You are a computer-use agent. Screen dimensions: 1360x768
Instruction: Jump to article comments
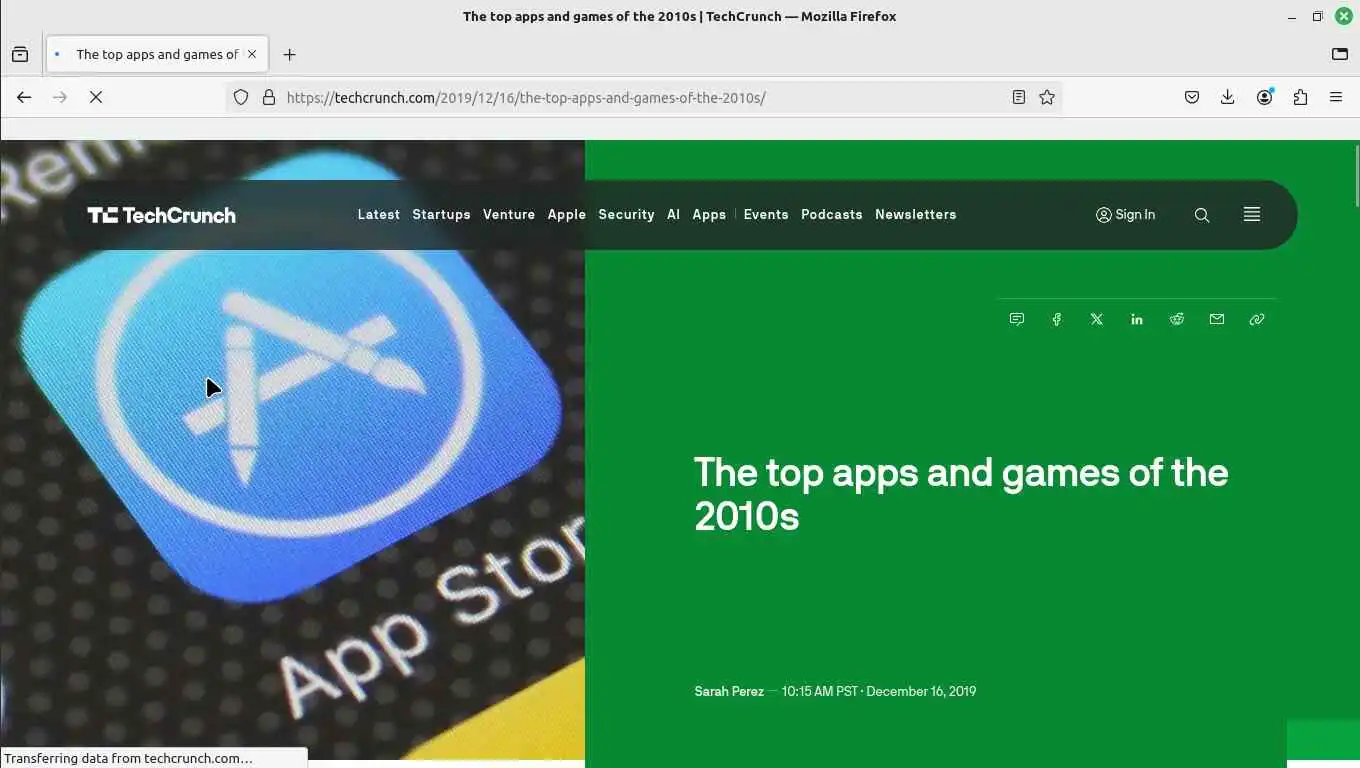pos(1017,319)
